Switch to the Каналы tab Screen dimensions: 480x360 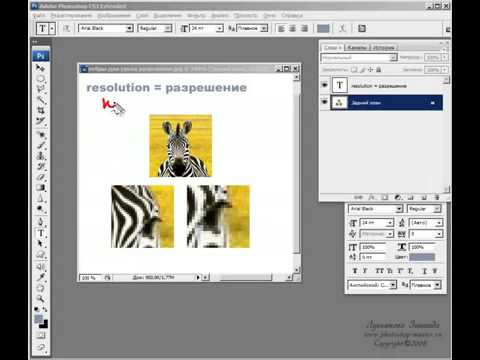coord(357,48)
